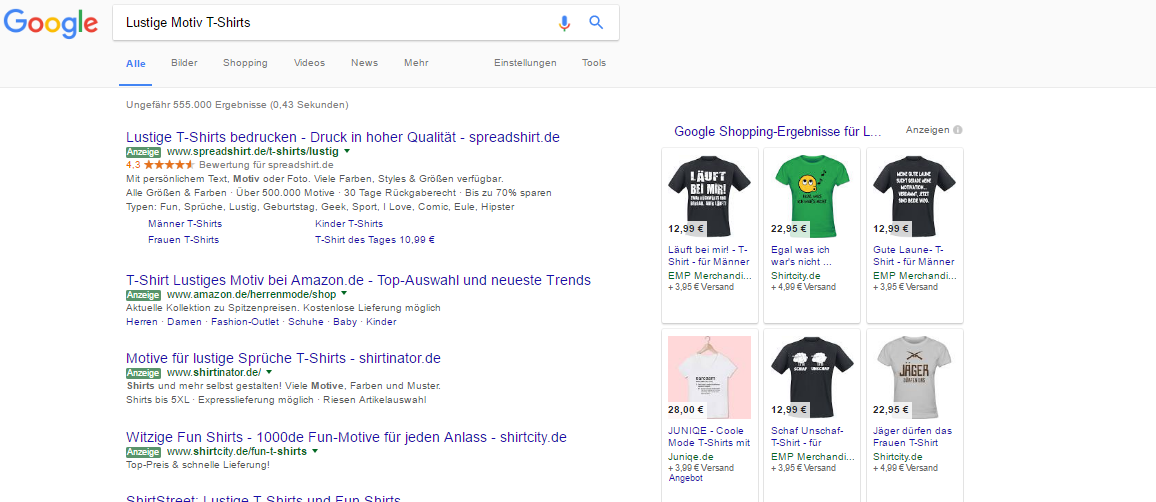Screen dimensions: 1156x502
Task: Open the Tools options
Action: point(593,63)
